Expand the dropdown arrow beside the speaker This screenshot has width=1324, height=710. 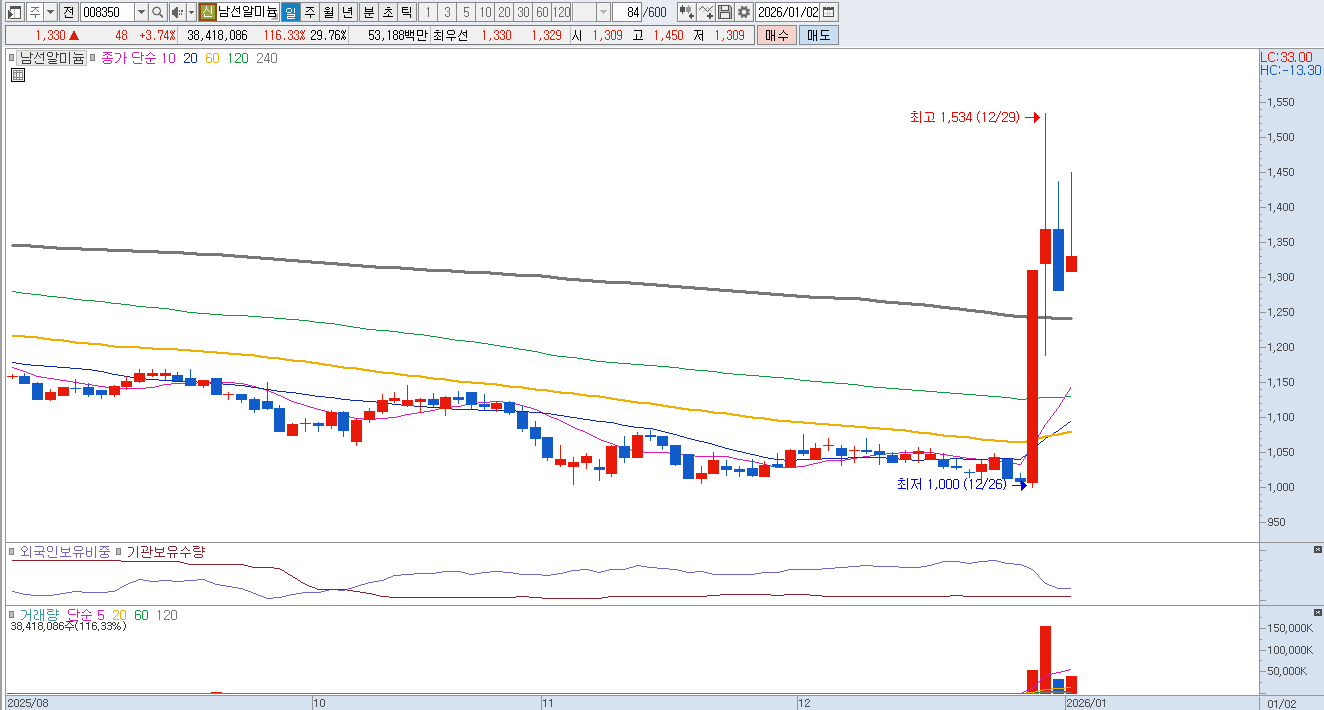[x=190, y=12]
